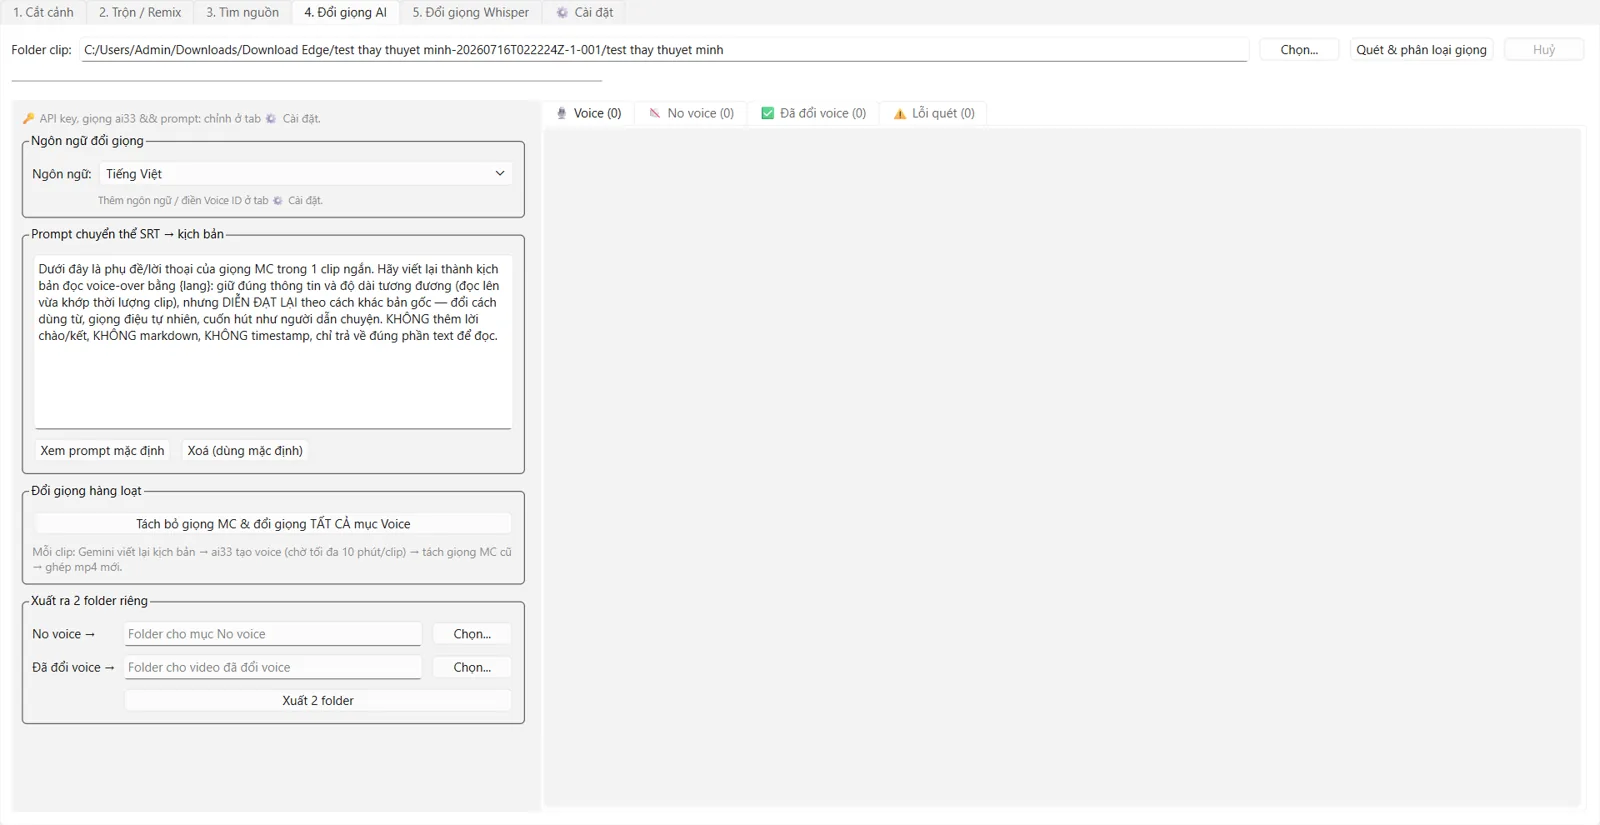This screenshot has height=825, width=1600.
Task: Click the 'Folder cho mục No voice' field
Action: [273, 634]
